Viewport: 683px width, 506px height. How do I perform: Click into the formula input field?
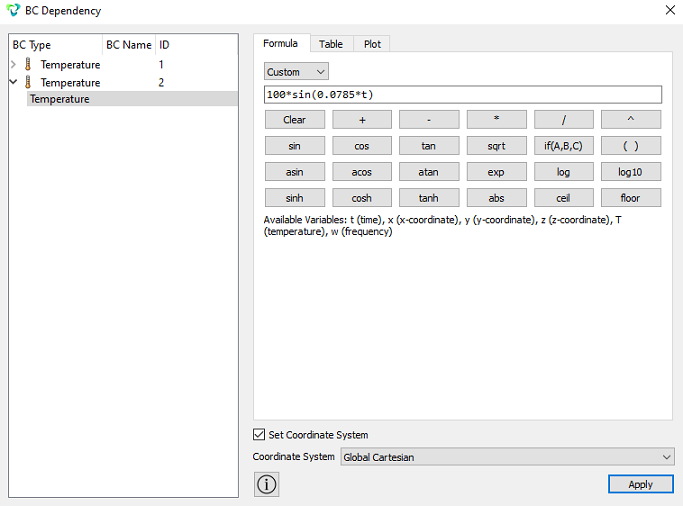pyautogui.click(x=463, y=94)
